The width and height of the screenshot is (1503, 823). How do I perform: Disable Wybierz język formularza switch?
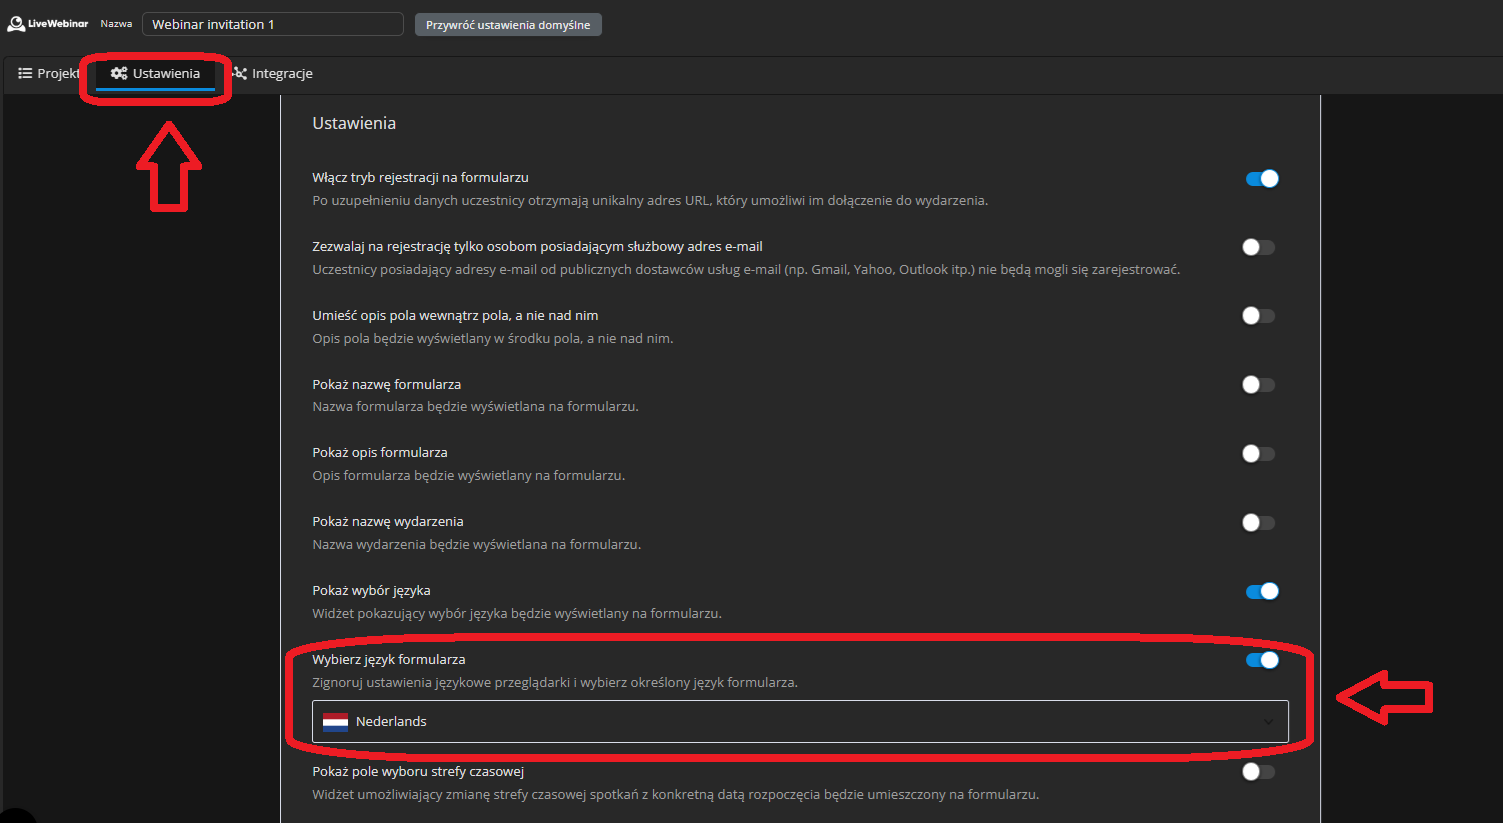click(1261, 660)
